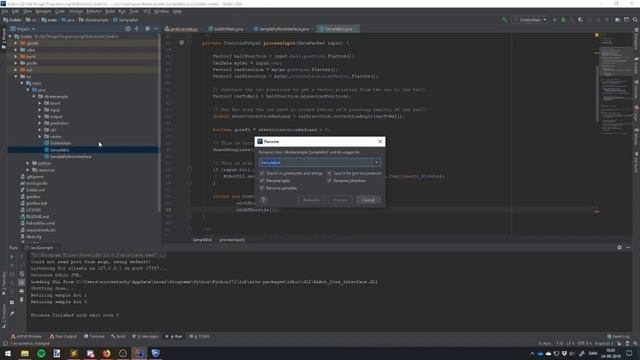Click processInput breadcrumb below editor
Viewport: 640px width, 360px height.
pyautogui.click(x=232, y=240)
